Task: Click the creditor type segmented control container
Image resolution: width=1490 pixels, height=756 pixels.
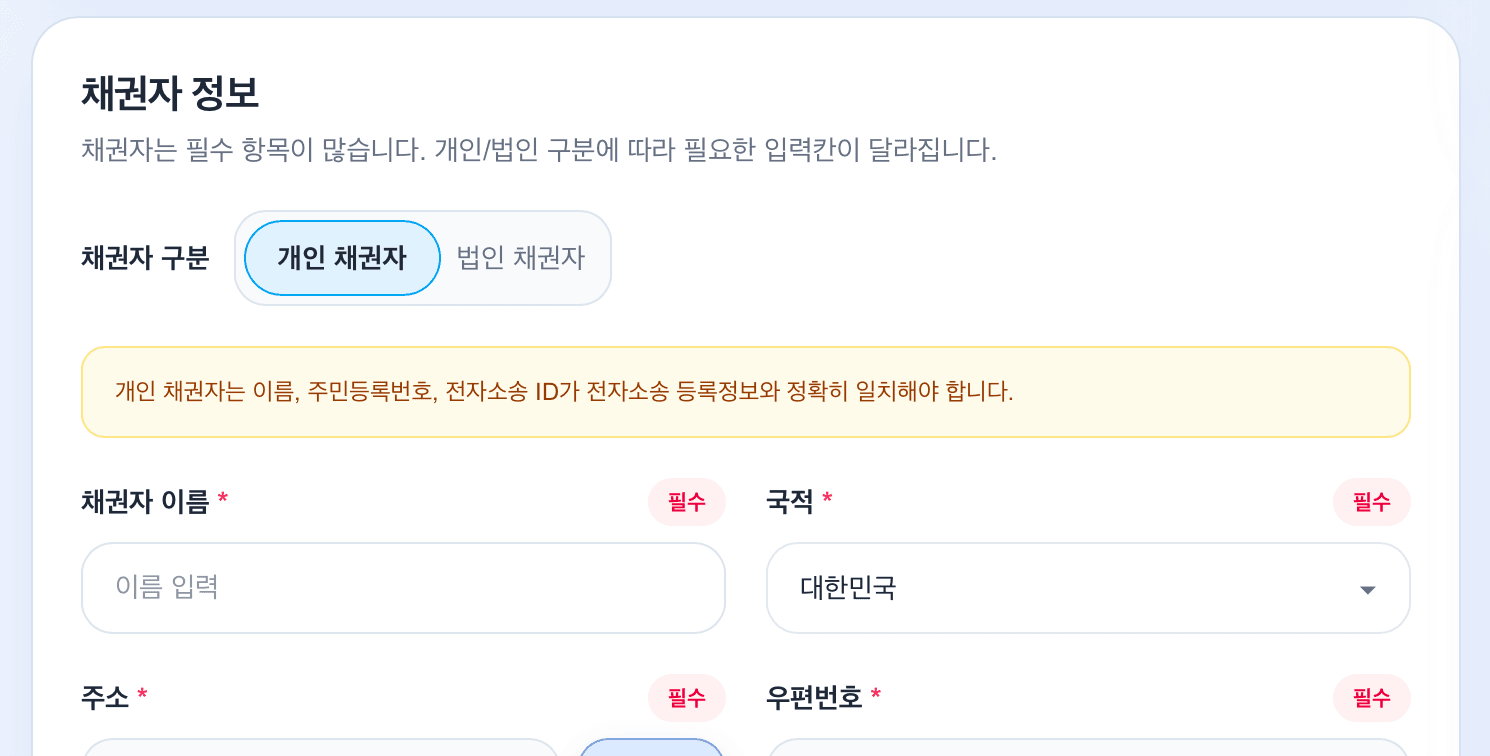Action: pyautogui.click(x=422, y=258)
